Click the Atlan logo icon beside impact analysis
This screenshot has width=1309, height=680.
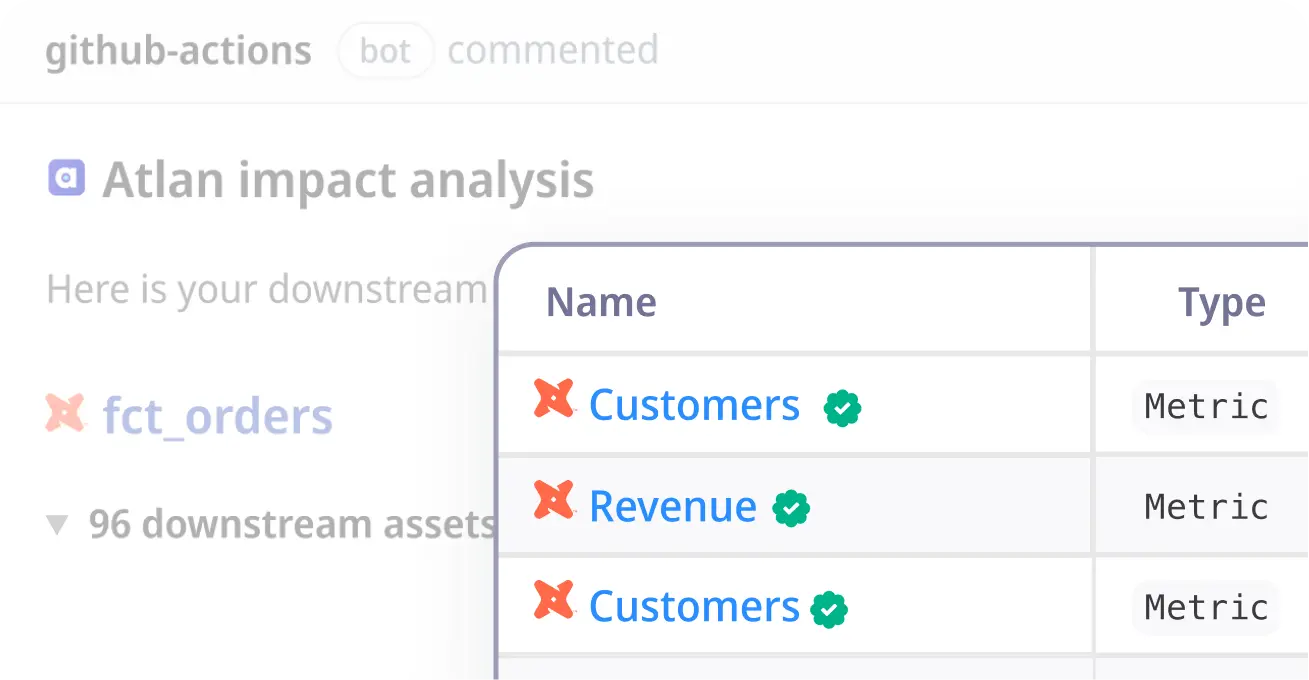[x=67, y=178]
